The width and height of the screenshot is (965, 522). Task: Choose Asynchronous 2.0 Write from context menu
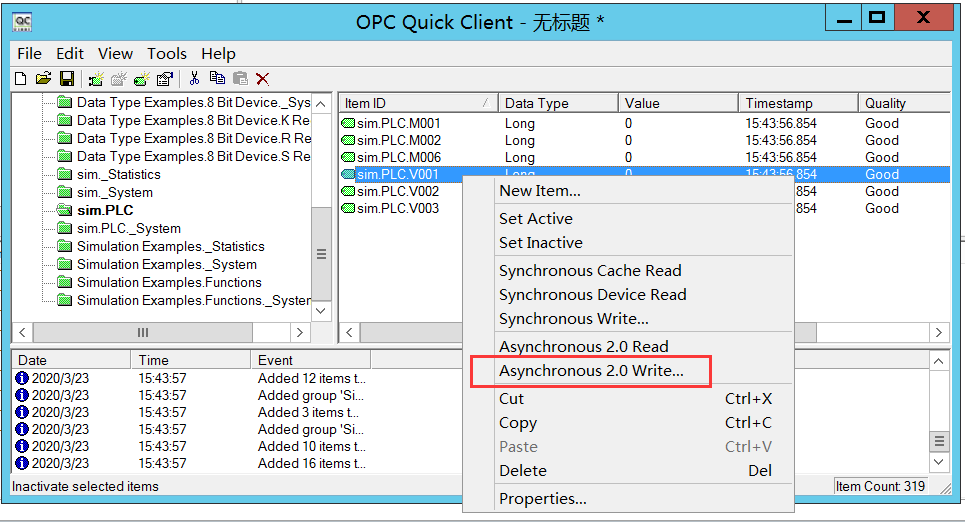[591, 371]
